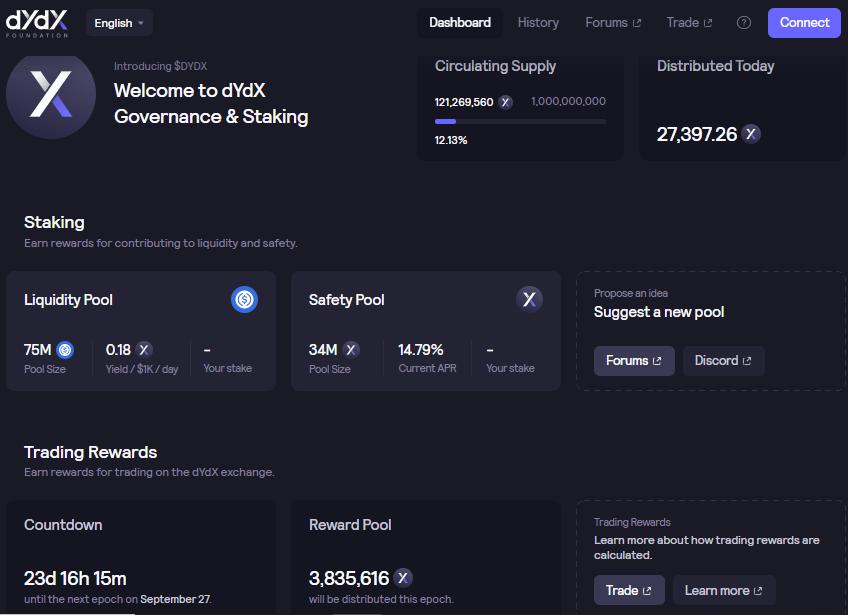Open the History tab
This screenshot has width=848, height=615.
pos(538,22)
